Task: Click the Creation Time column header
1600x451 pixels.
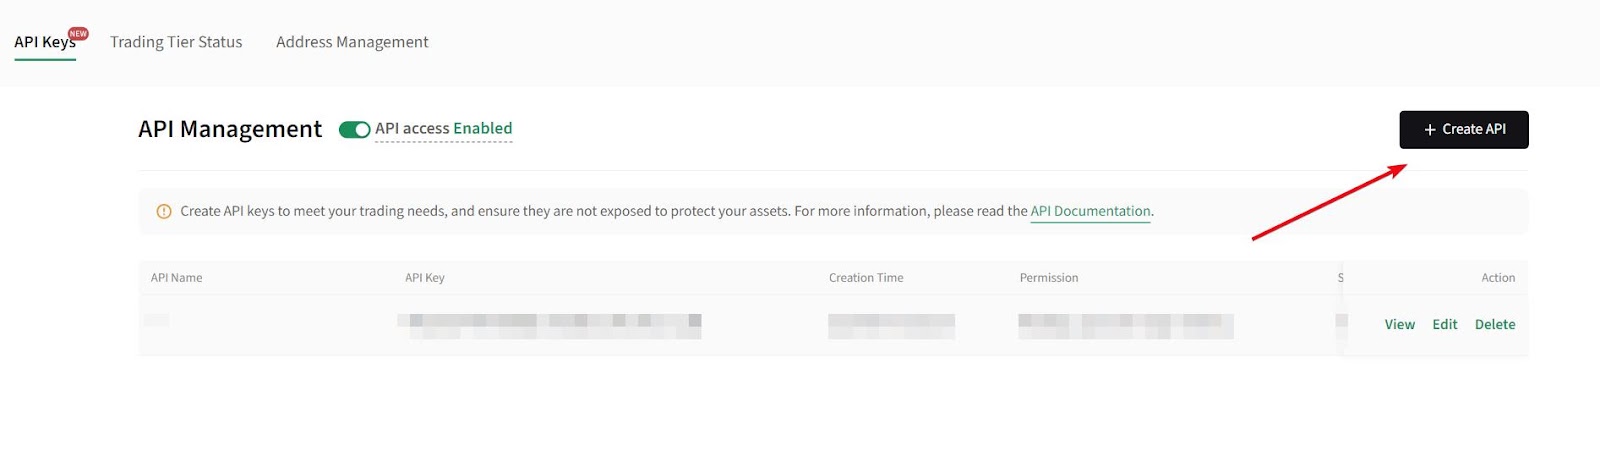Action: point(866,278)
